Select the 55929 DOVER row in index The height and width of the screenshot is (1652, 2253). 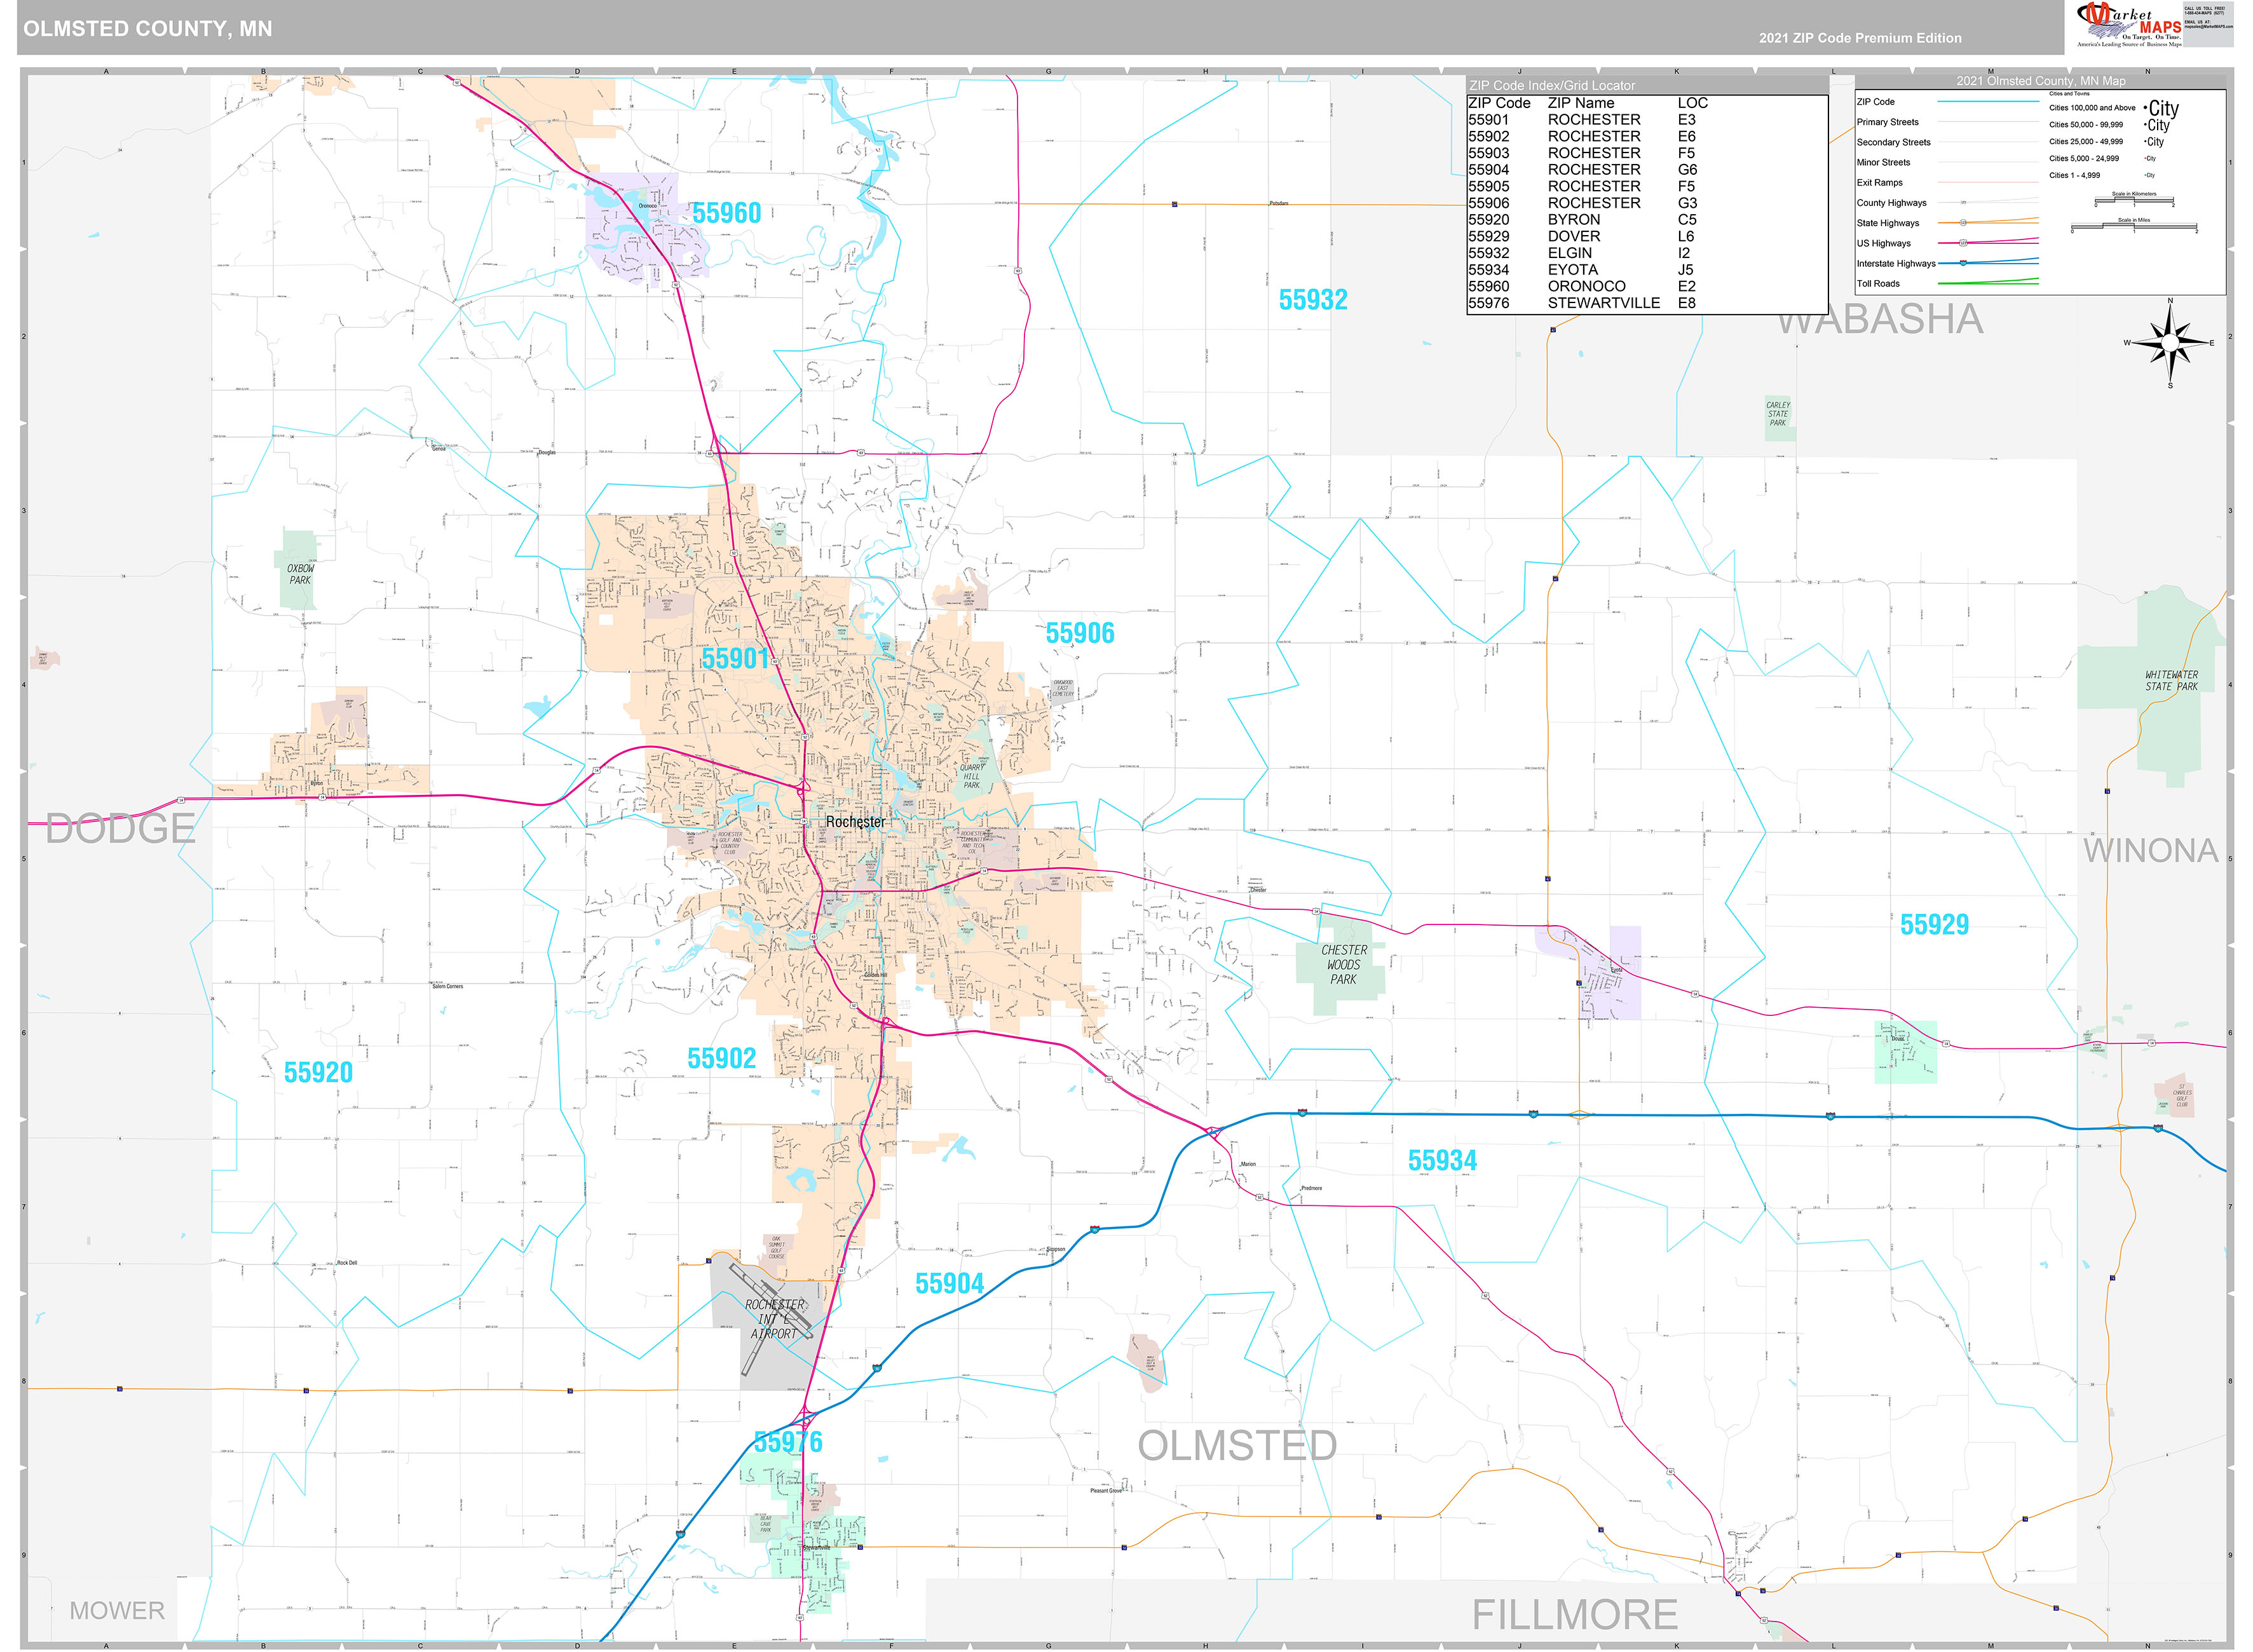tap(1646, 237)
